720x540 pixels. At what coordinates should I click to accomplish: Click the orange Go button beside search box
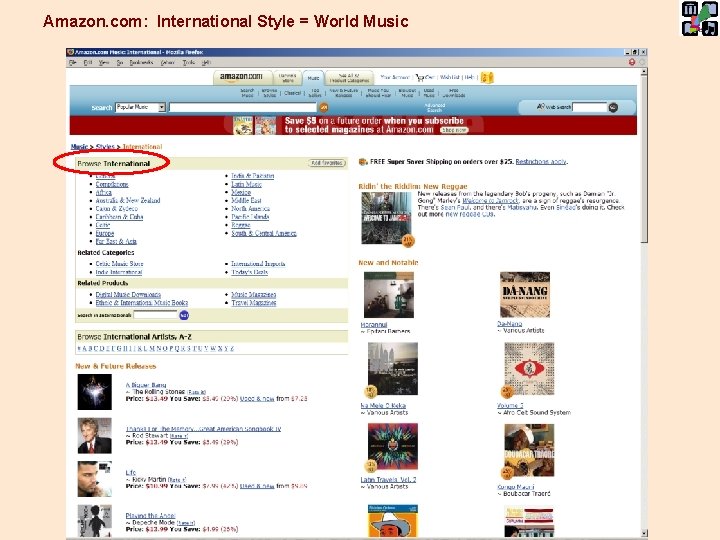(x=324, y=107)
